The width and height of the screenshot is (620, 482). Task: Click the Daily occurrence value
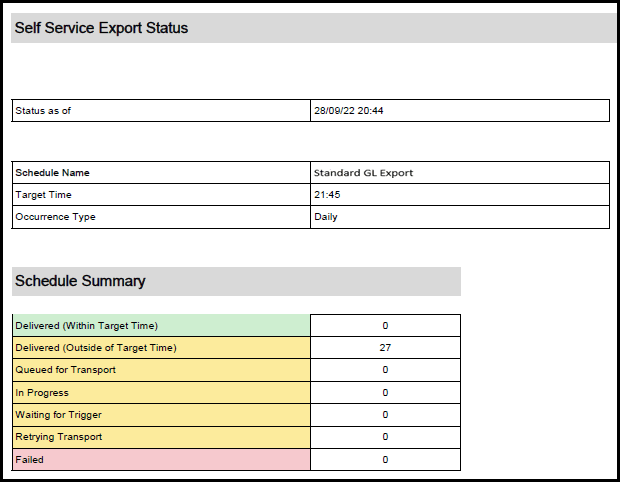(326, 217)
